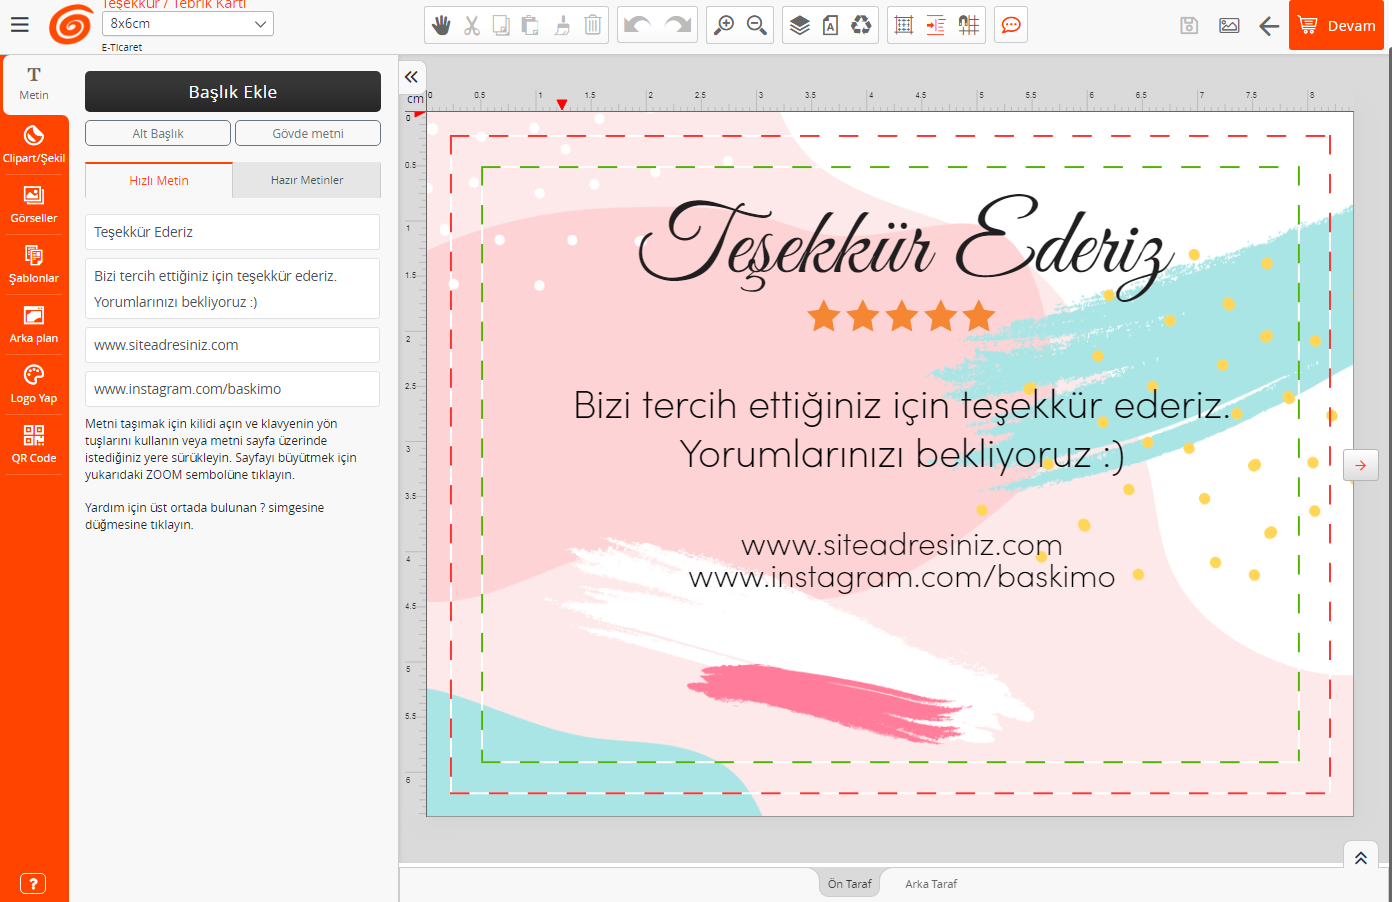Open the Logo Yap tool
The width and height of the screenshot is (1392, 902).
click(34, 384)
